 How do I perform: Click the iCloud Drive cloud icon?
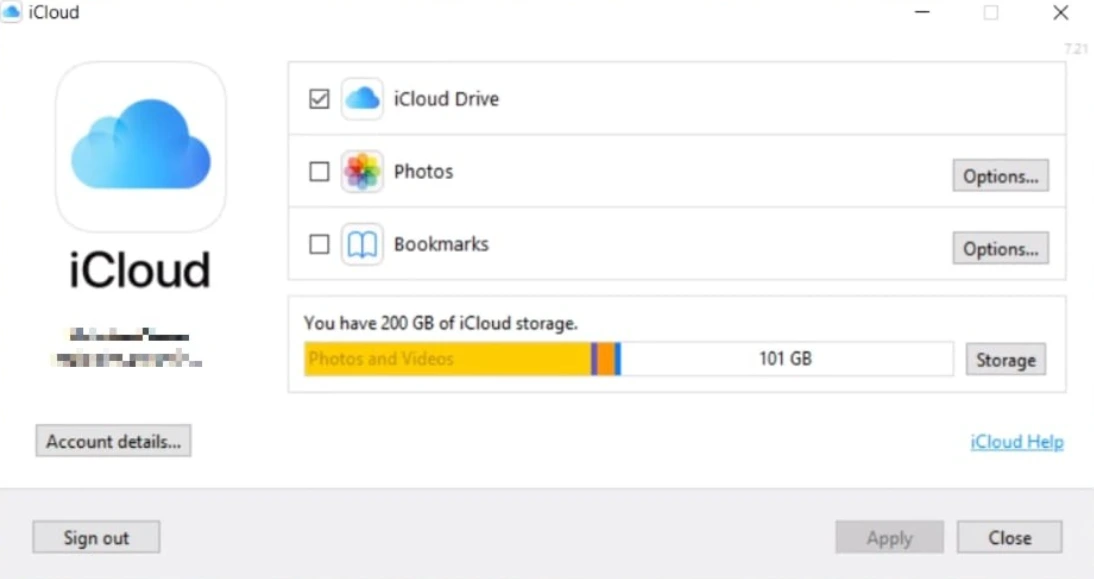coord(362,98)
